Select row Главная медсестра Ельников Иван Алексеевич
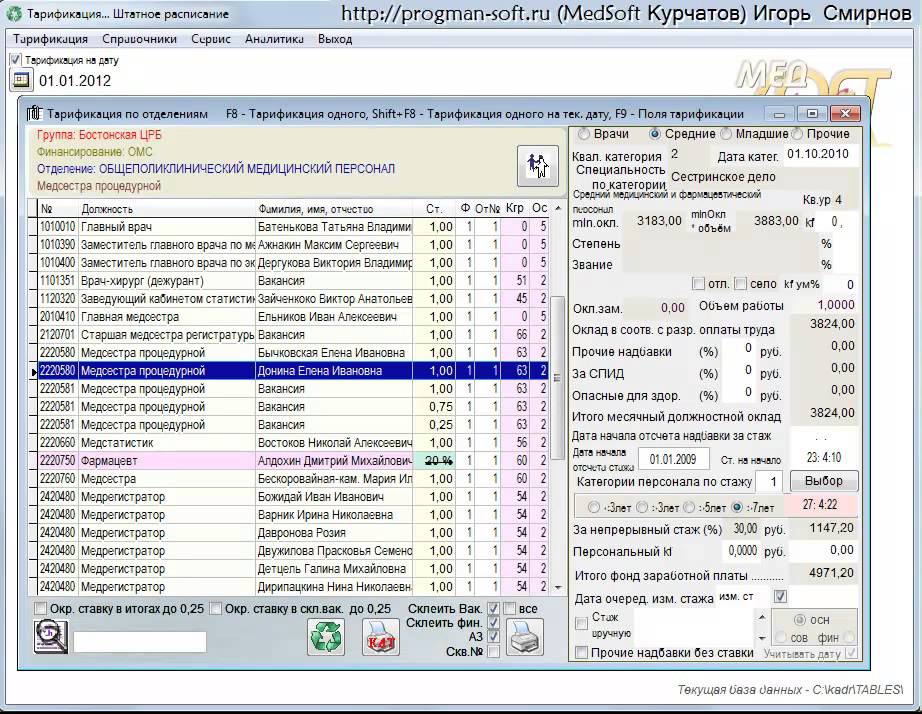The width and height of the screenshot is (922, 714). pyautogui.click(x=293, y=316)
